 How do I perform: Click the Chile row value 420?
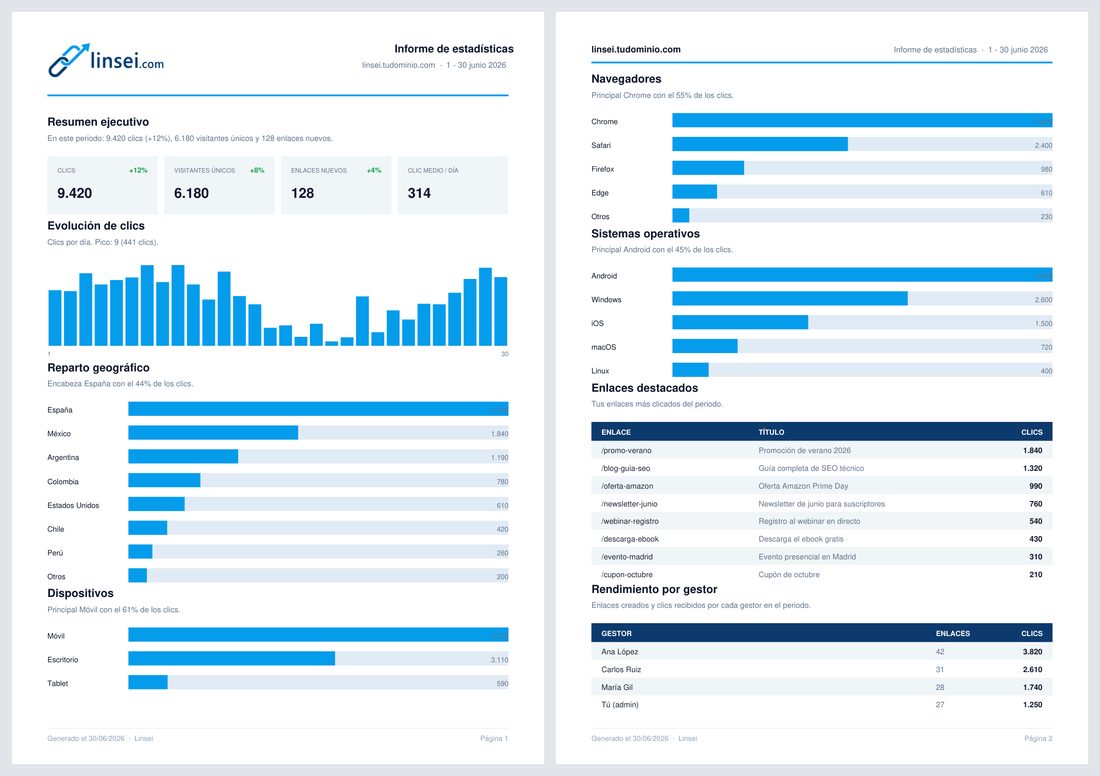[502, 530]
